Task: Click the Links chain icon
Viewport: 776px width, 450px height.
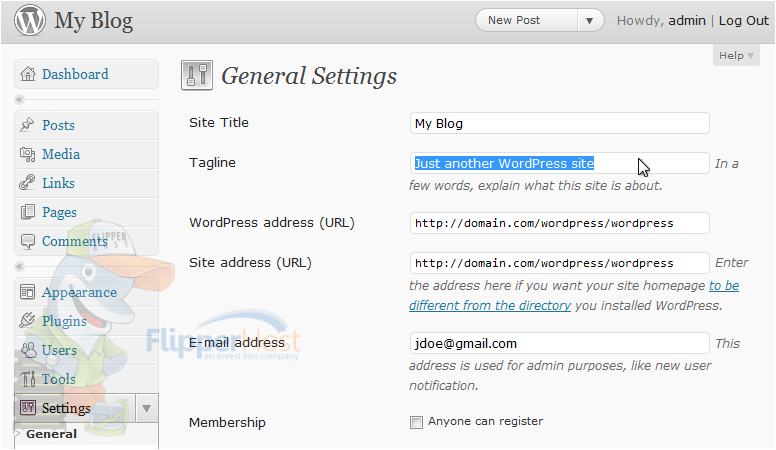Action: 27,183
